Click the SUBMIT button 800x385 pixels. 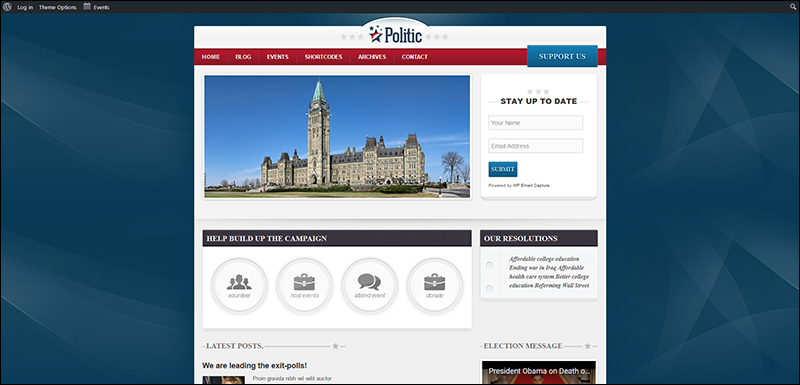[x=503, y=169]
